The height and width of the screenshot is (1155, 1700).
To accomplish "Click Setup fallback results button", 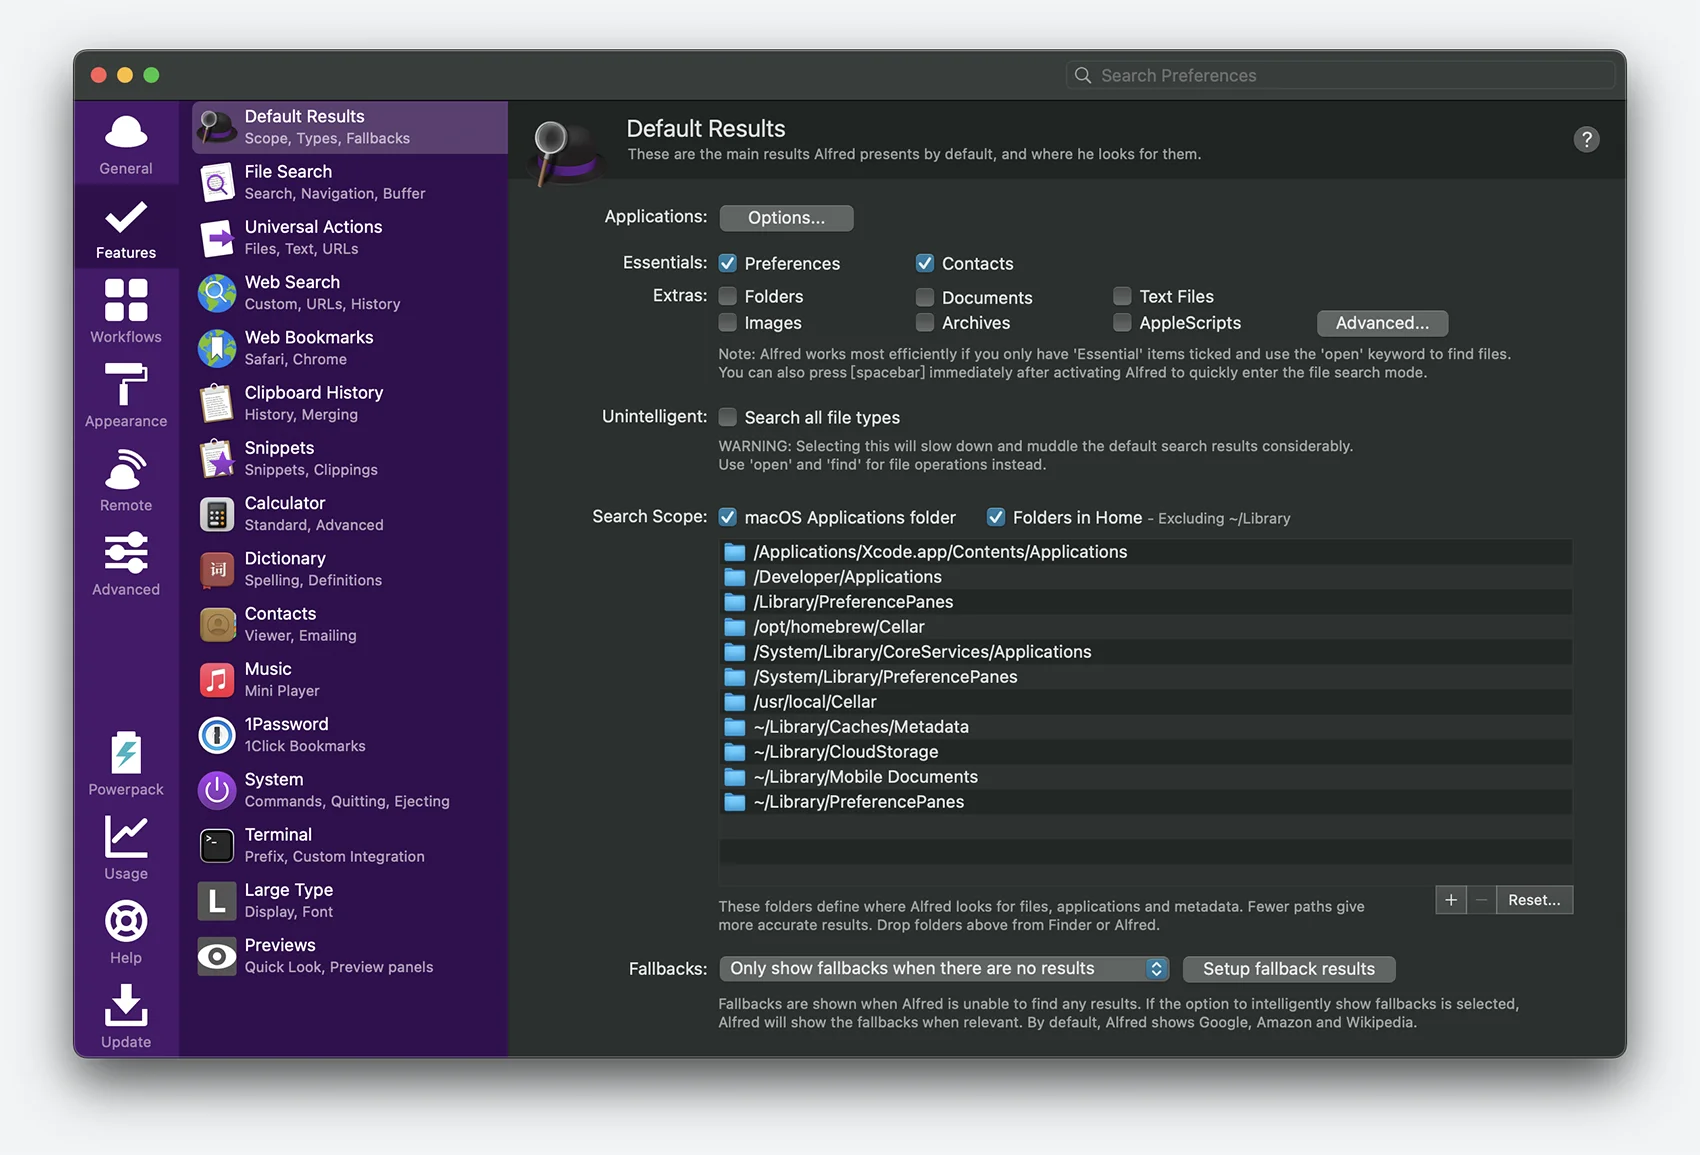I will [1289, 968].
